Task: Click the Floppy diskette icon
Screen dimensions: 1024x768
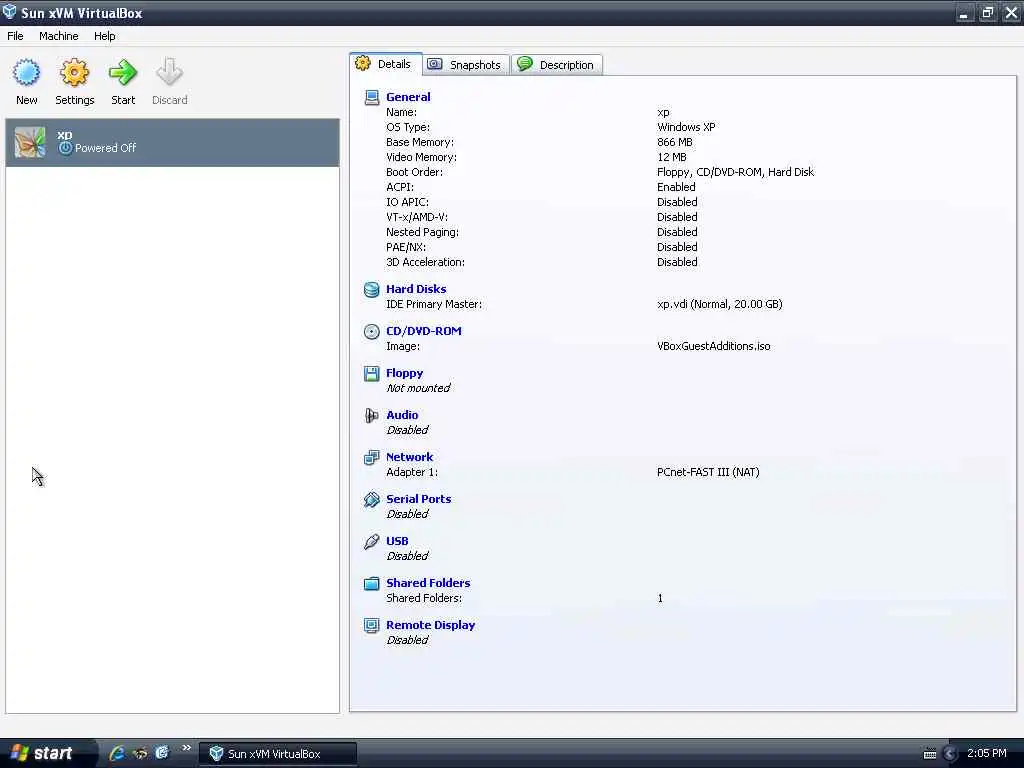Action: pos(372,374)
